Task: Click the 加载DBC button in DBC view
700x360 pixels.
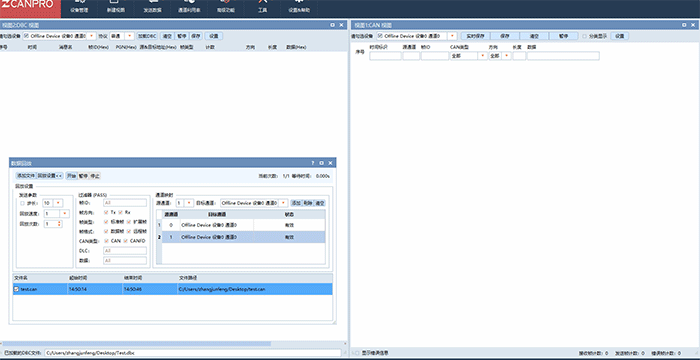Action: [x=147, y=36]
